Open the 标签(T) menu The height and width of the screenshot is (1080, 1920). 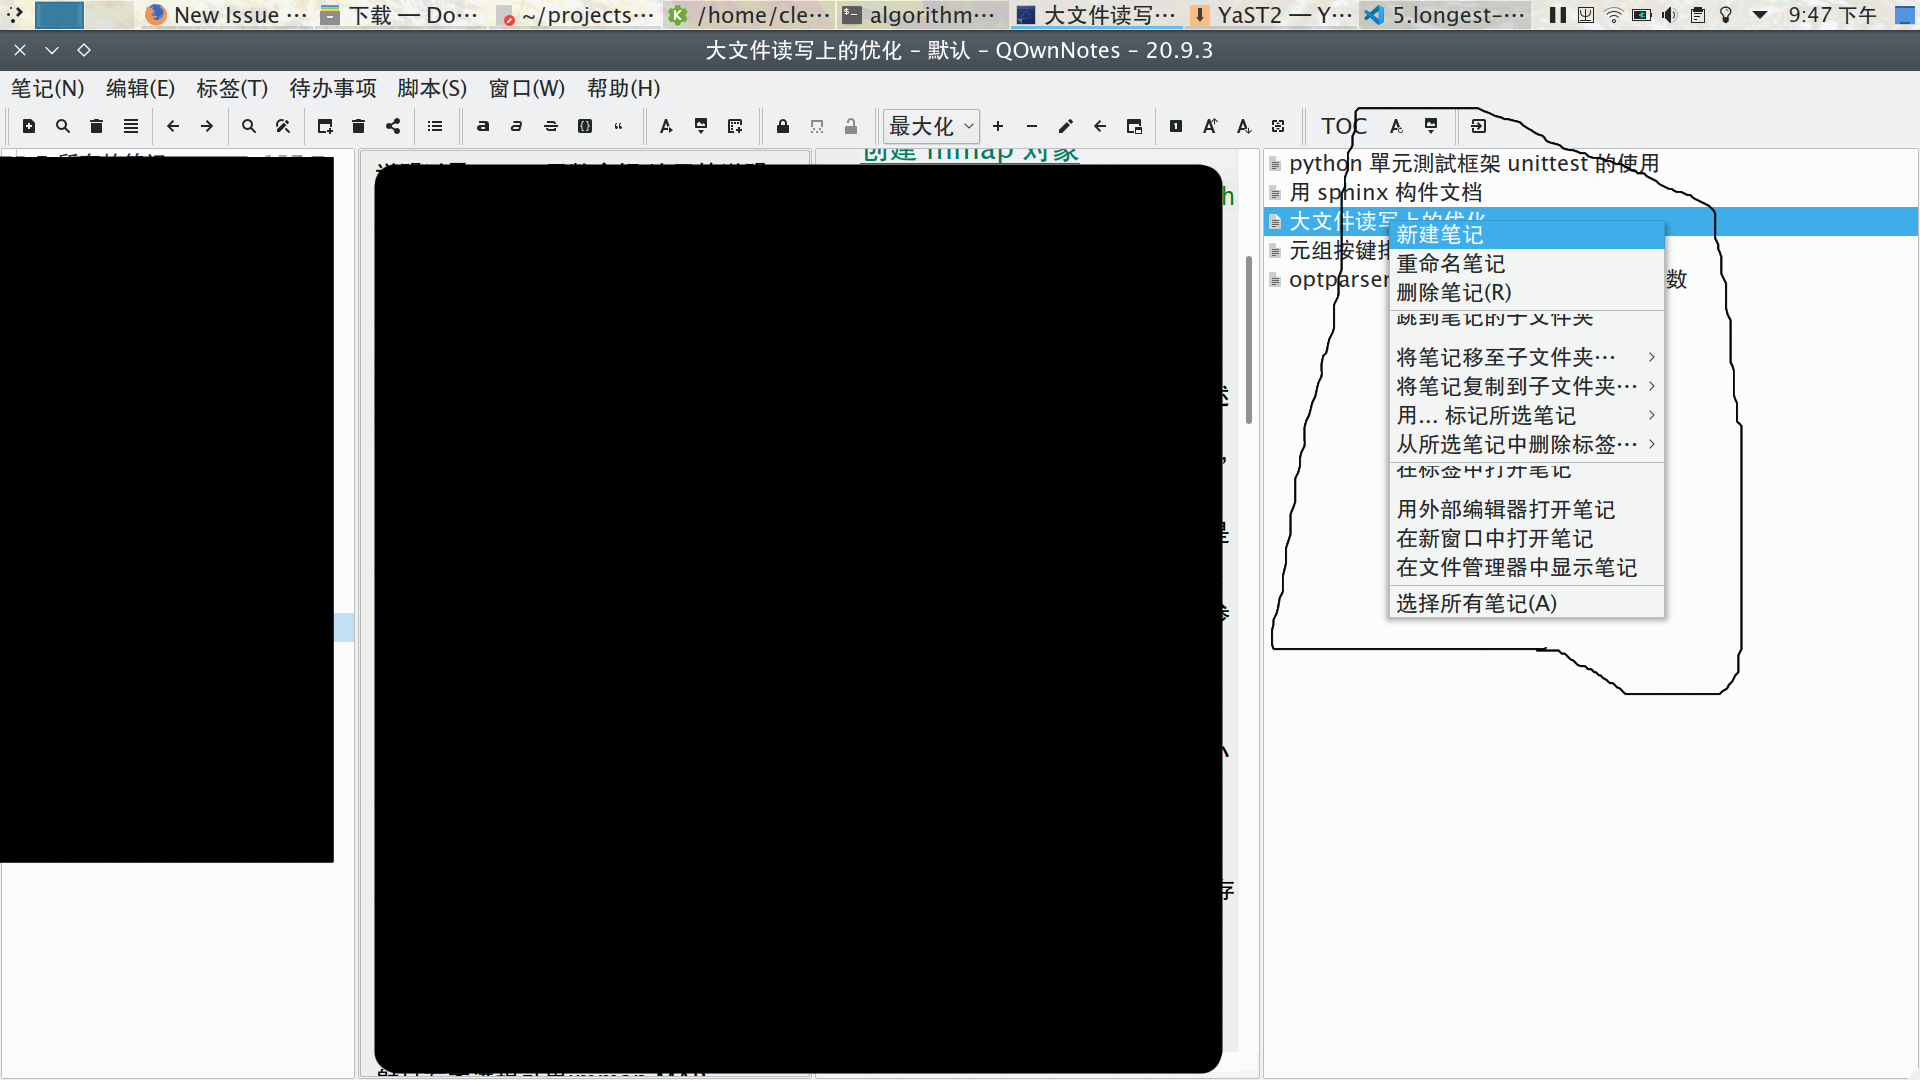(232, 88)
